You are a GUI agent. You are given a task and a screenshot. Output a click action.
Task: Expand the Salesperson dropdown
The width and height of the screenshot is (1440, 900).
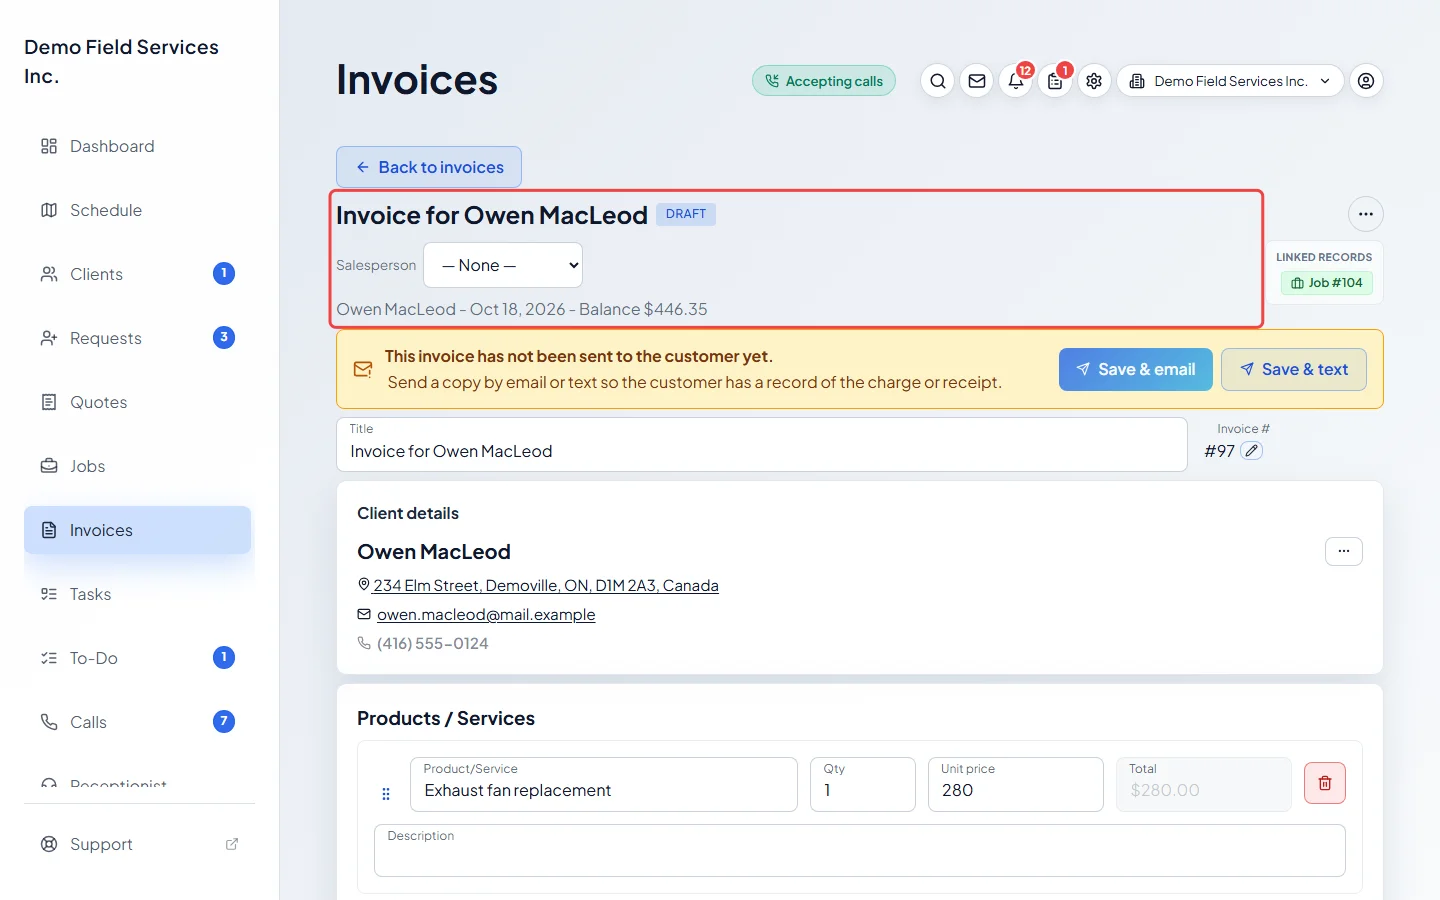click(503, 265)
